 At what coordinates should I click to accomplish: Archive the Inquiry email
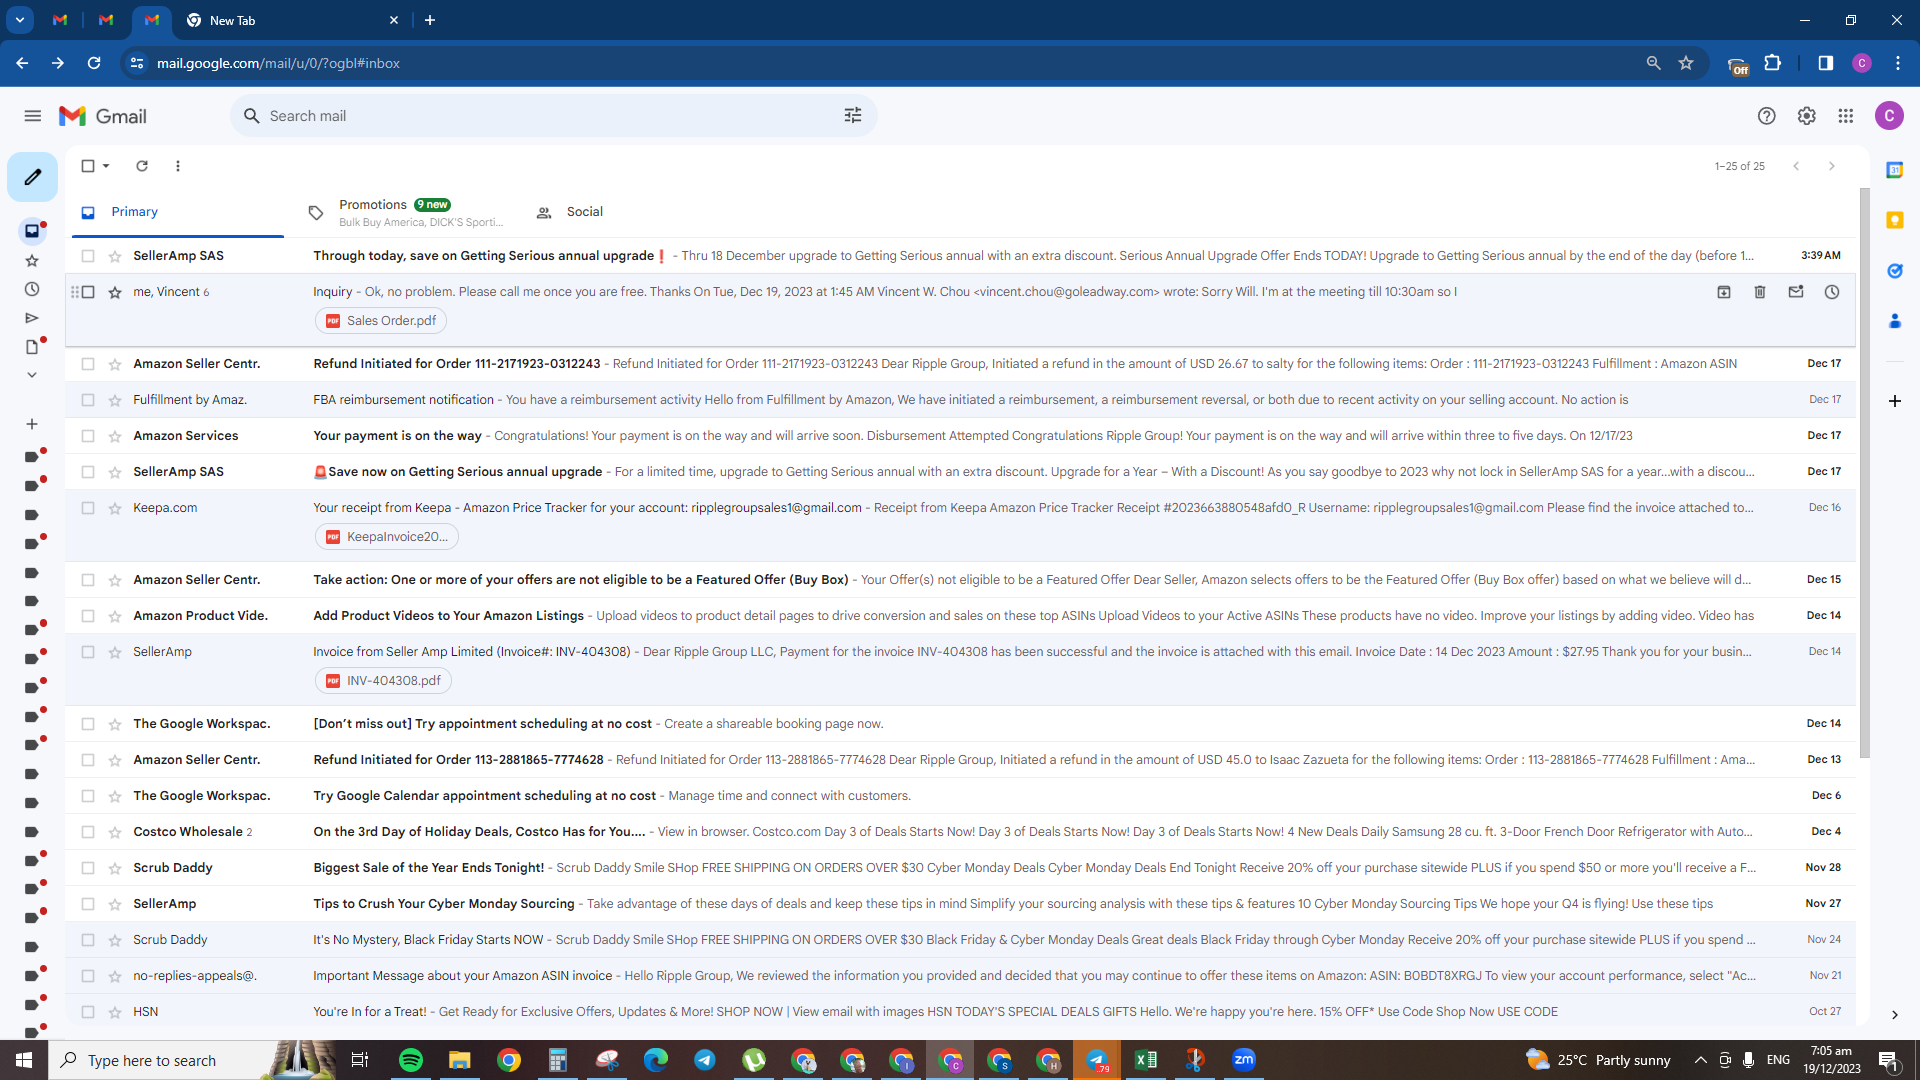(x=1724, y=292)
